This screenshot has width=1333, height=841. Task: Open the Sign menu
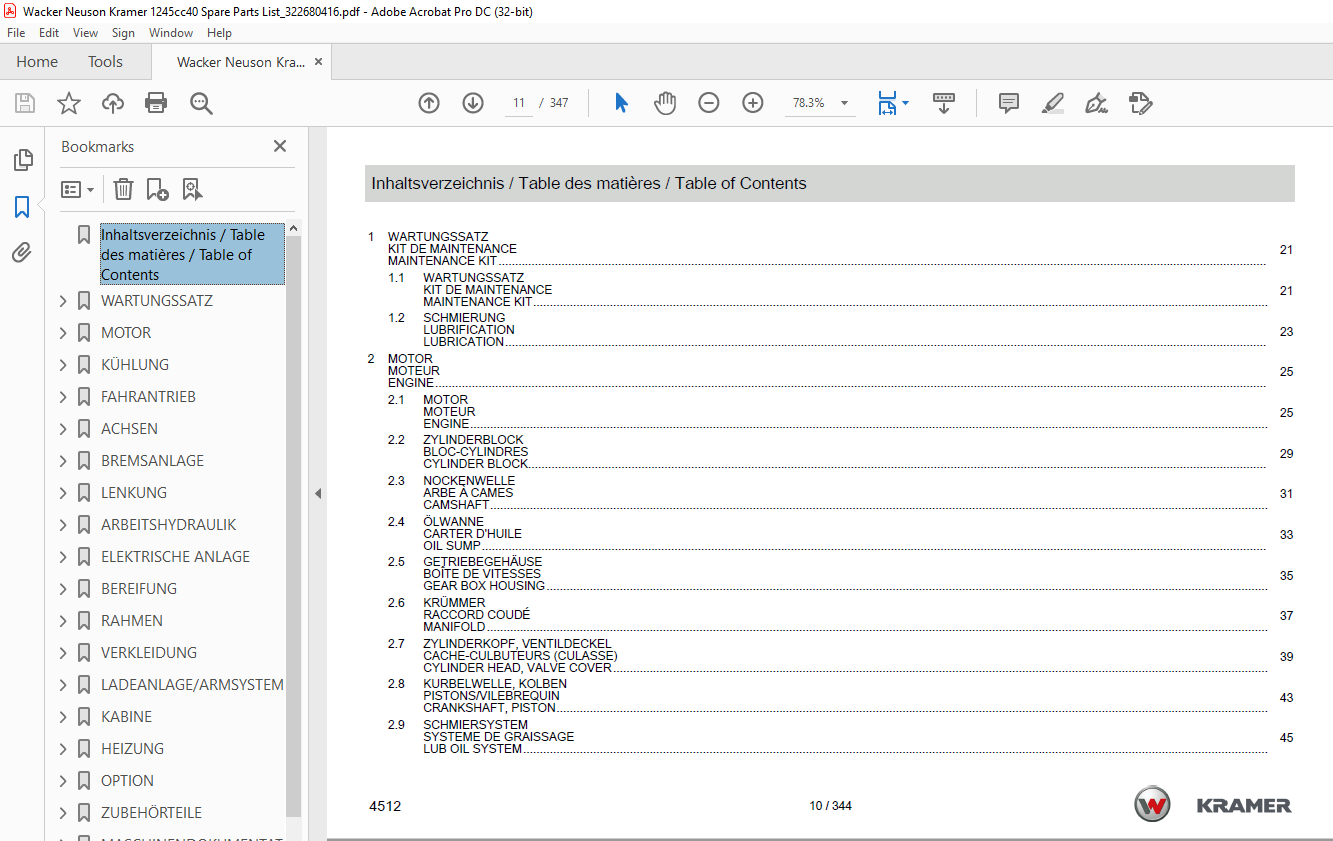[x=123, y=33]
